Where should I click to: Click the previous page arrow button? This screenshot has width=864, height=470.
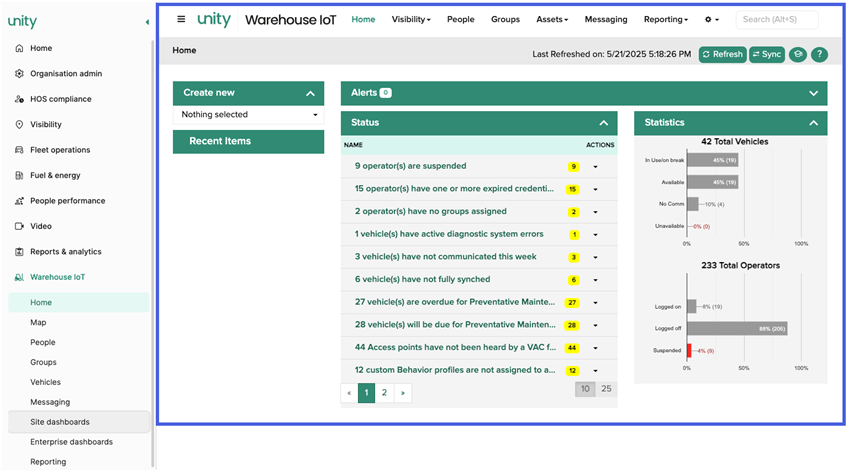click(x=349, y=393)
